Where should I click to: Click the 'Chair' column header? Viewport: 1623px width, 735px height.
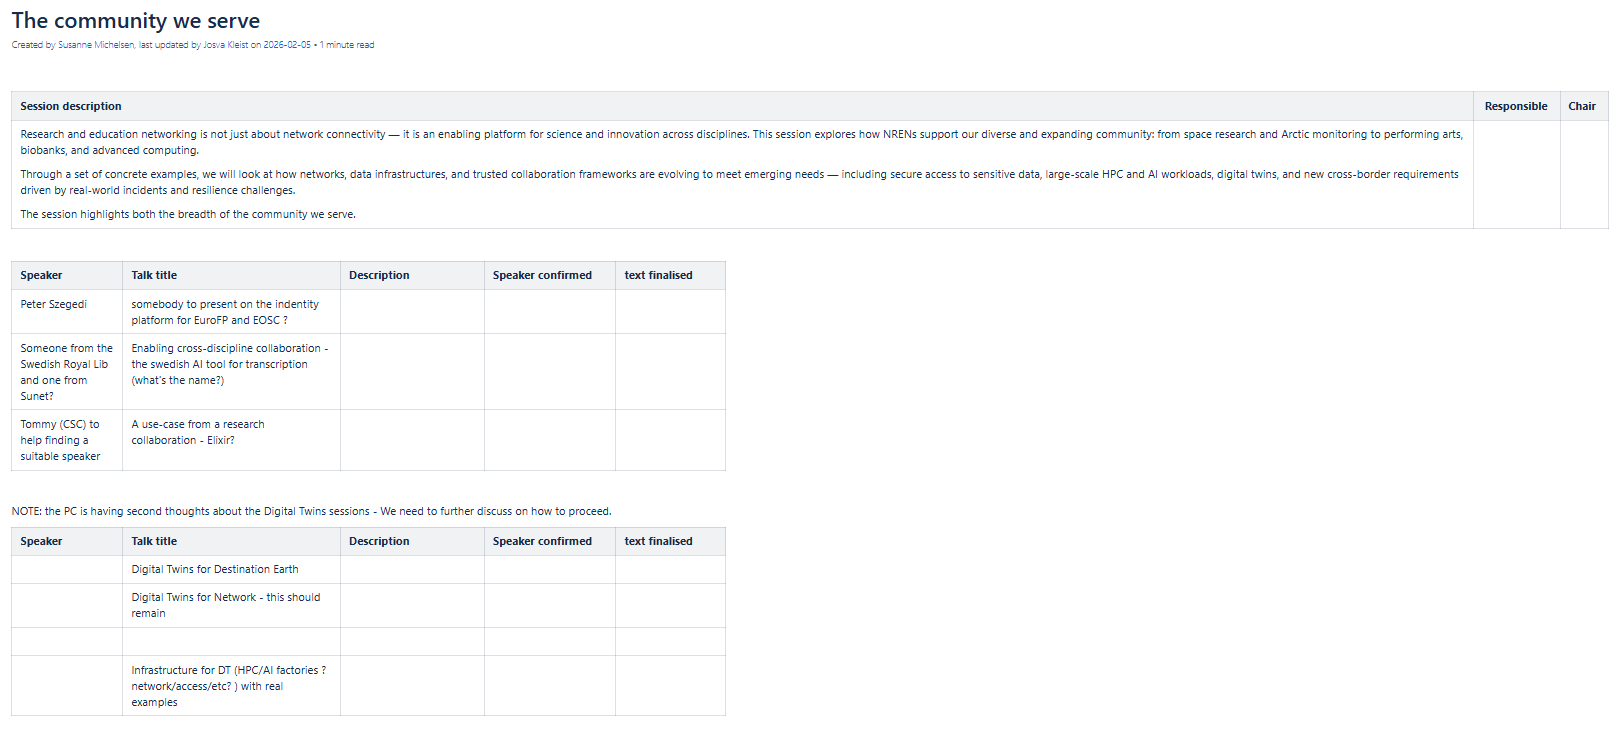(x=1581, y=106)
